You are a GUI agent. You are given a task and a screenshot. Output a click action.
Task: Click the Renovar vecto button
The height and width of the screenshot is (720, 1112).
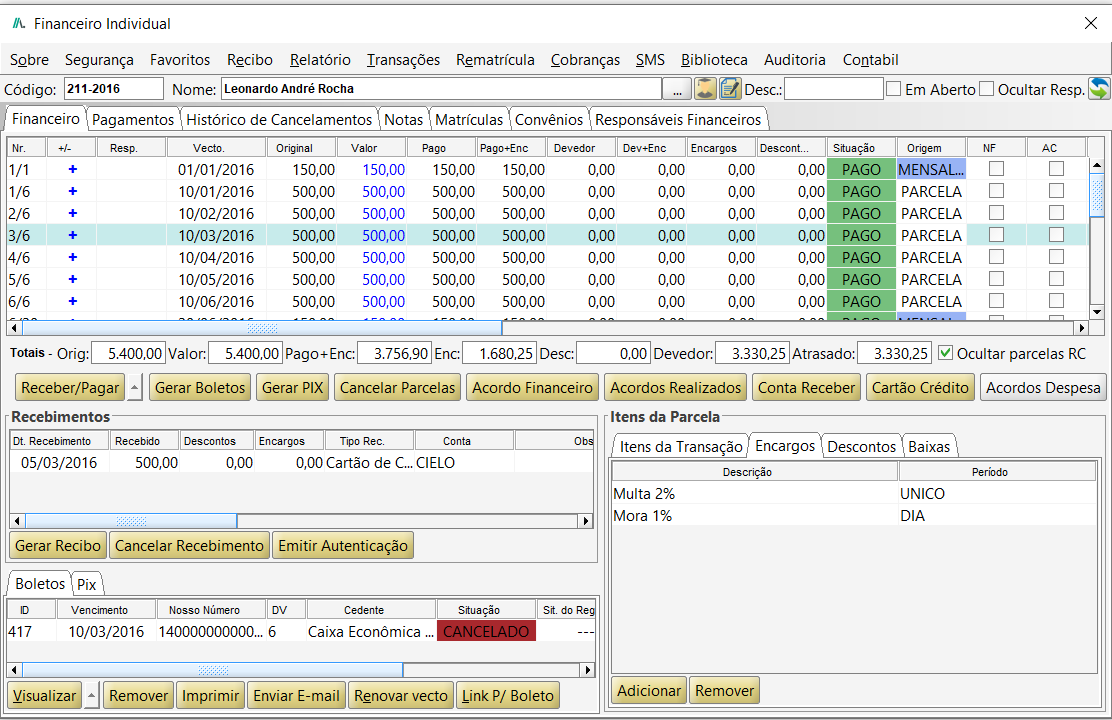click(401, 696)
